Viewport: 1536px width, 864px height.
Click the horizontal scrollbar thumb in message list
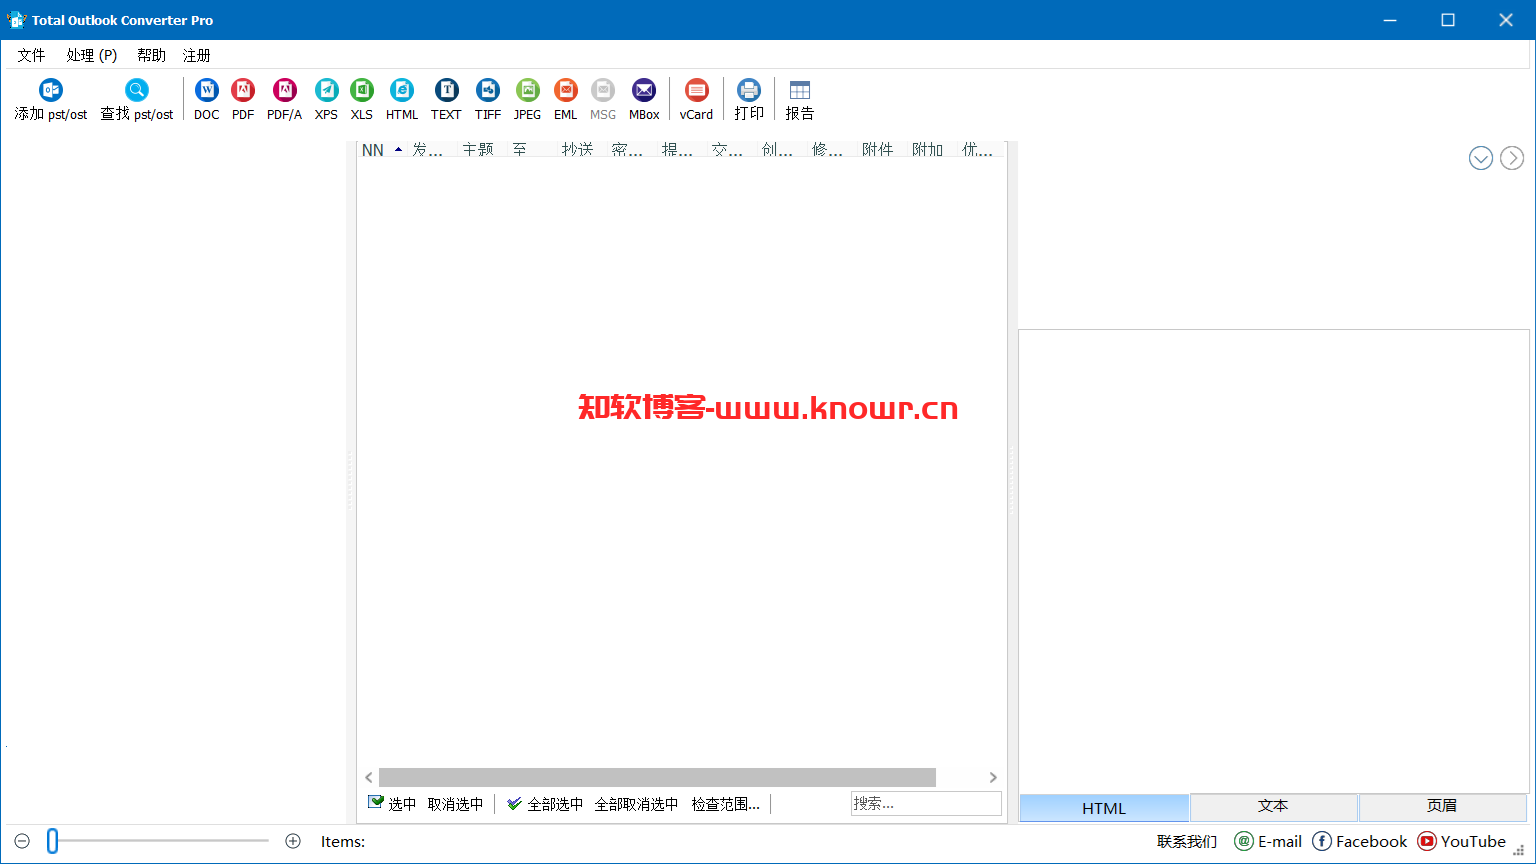(657, 777)
